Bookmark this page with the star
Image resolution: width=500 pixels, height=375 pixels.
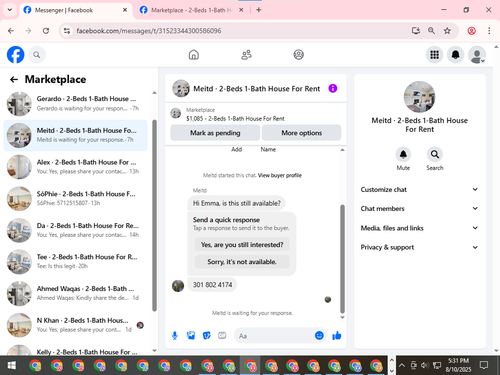[447, 31]
